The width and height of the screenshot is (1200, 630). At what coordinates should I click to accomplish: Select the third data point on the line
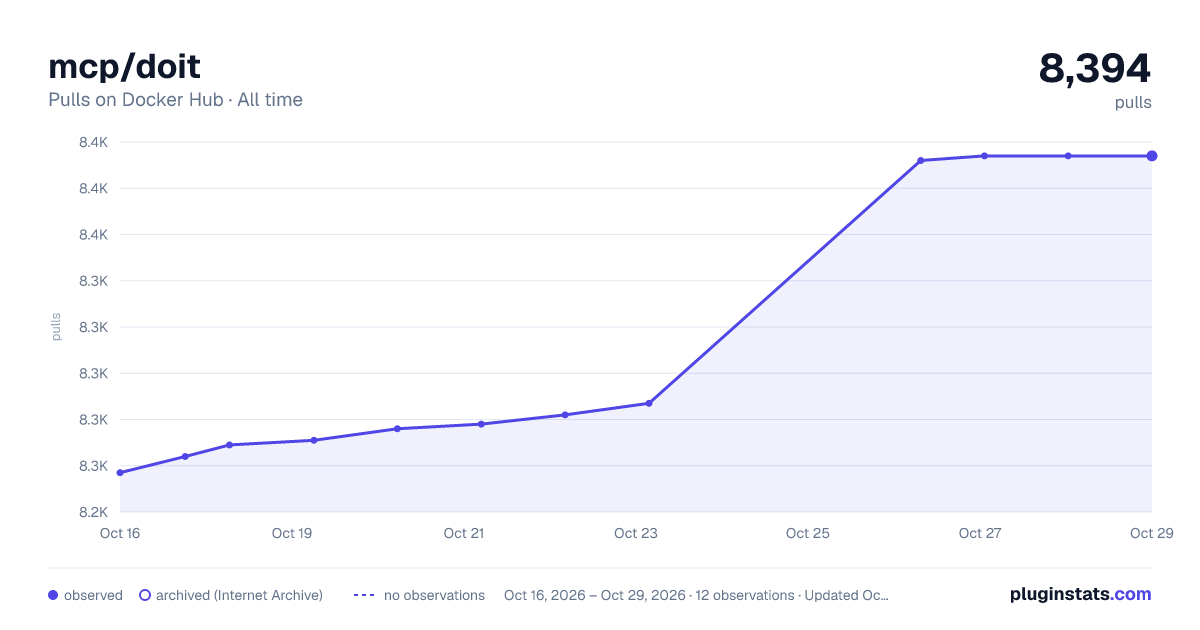[229, 445]
